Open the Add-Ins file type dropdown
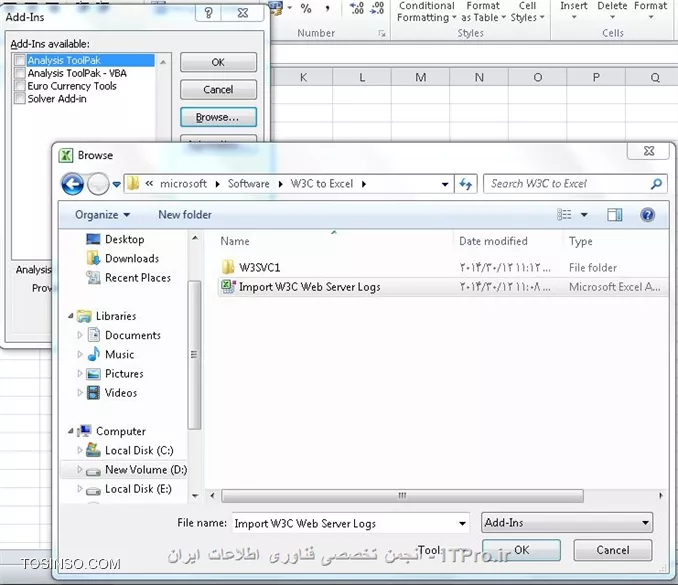678x585 pixels. (567, 523)
